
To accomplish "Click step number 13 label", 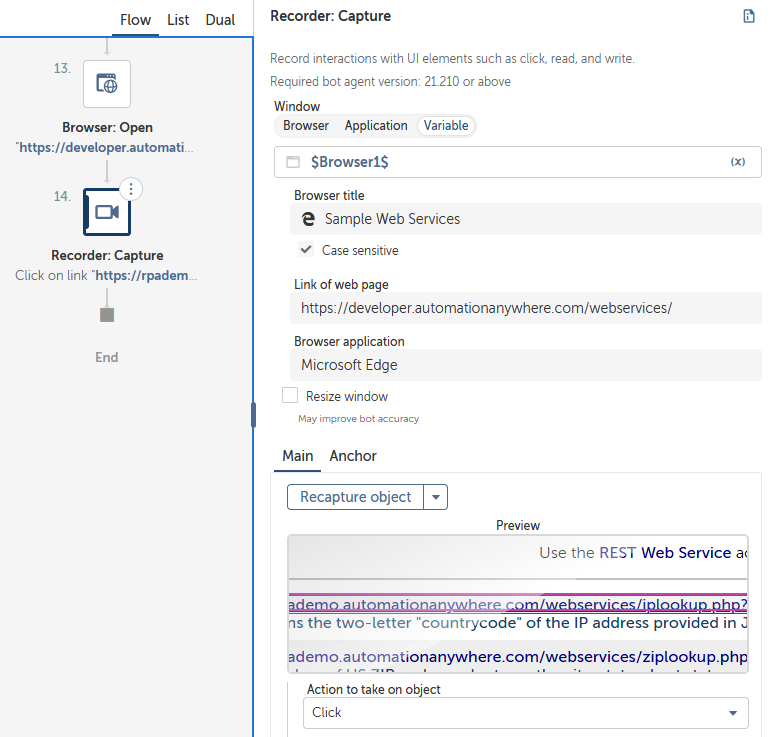I will pos(62,68).
